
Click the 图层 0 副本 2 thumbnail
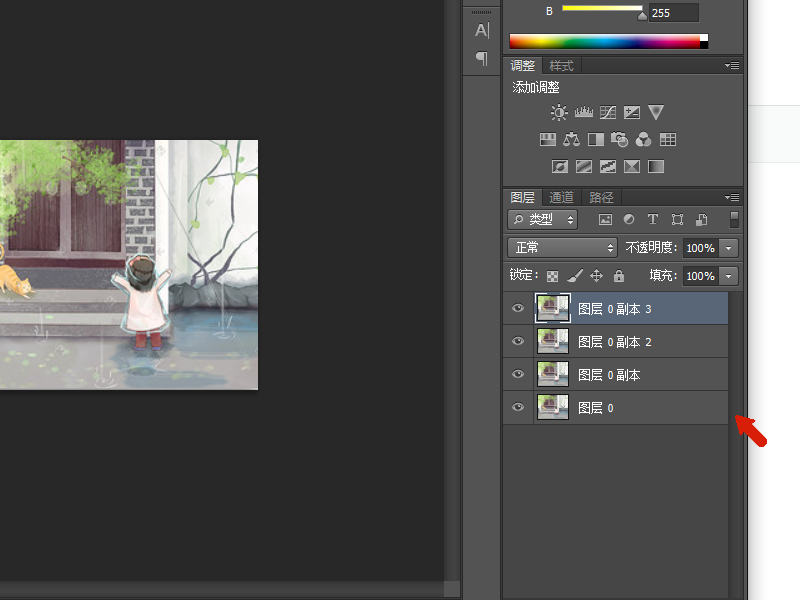point(553,341)
